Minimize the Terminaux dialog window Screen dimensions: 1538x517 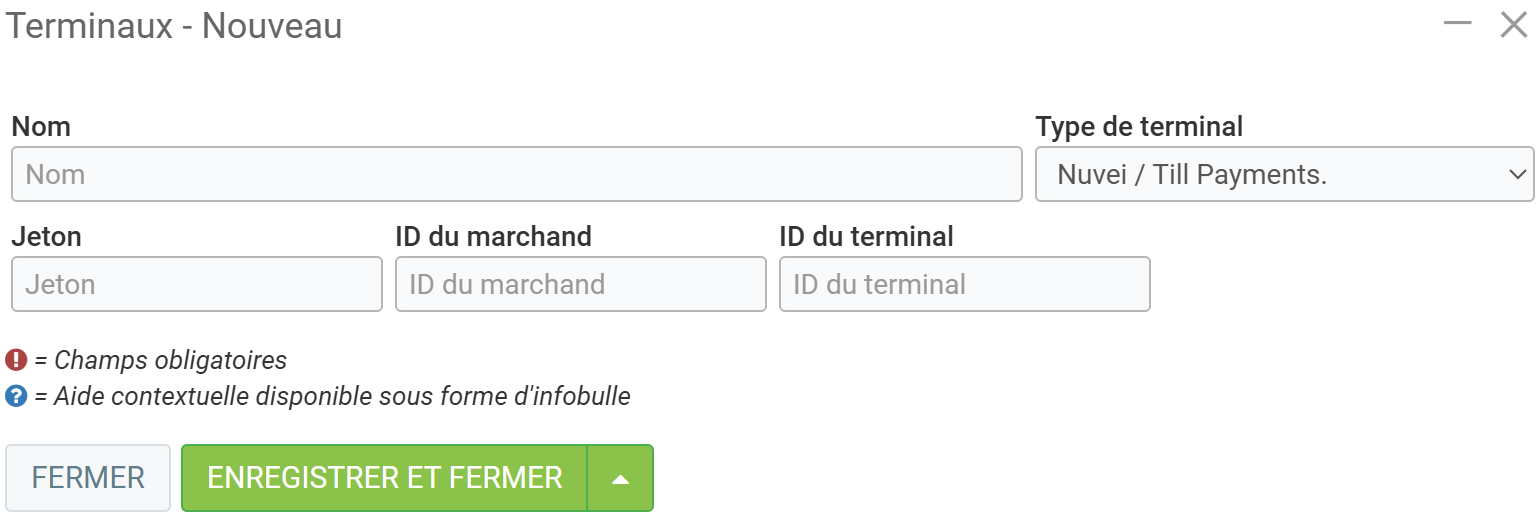click(x=1457, y=24)
